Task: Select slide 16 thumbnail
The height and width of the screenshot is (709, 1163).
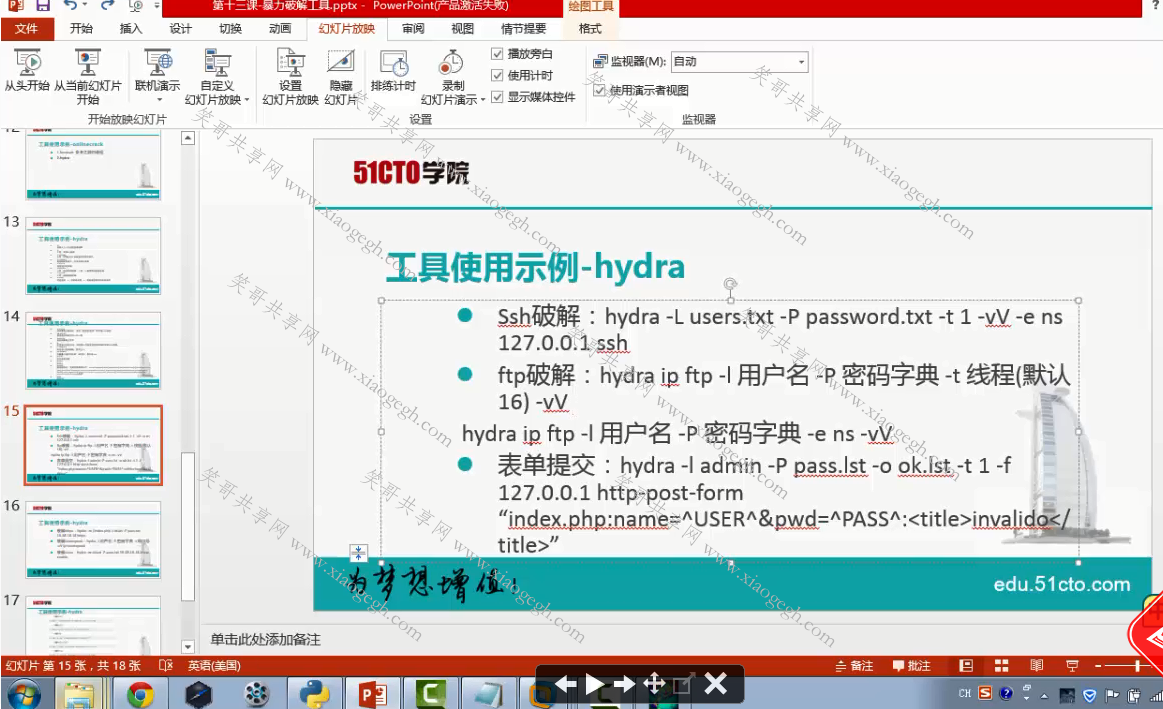Action: (x=93, y=539)
